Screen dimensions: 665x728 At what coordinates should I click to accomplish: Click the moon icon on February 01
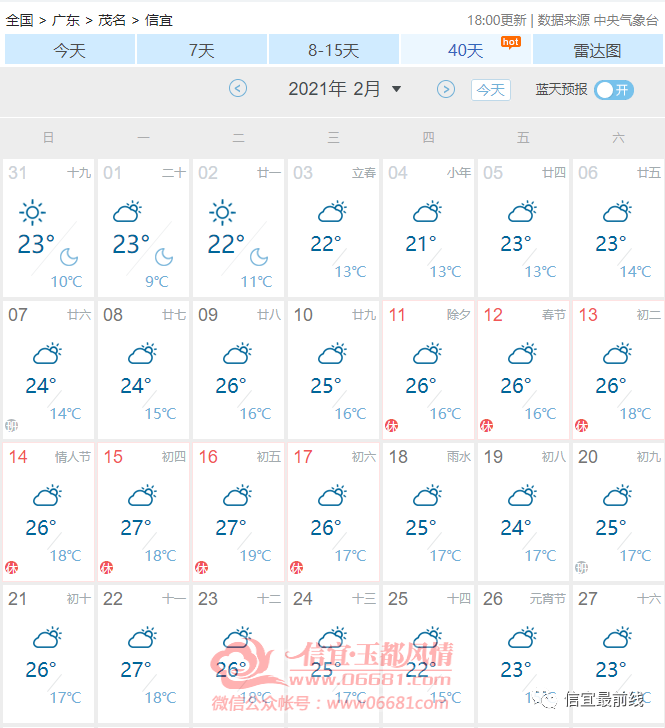(x=163, y=257)
